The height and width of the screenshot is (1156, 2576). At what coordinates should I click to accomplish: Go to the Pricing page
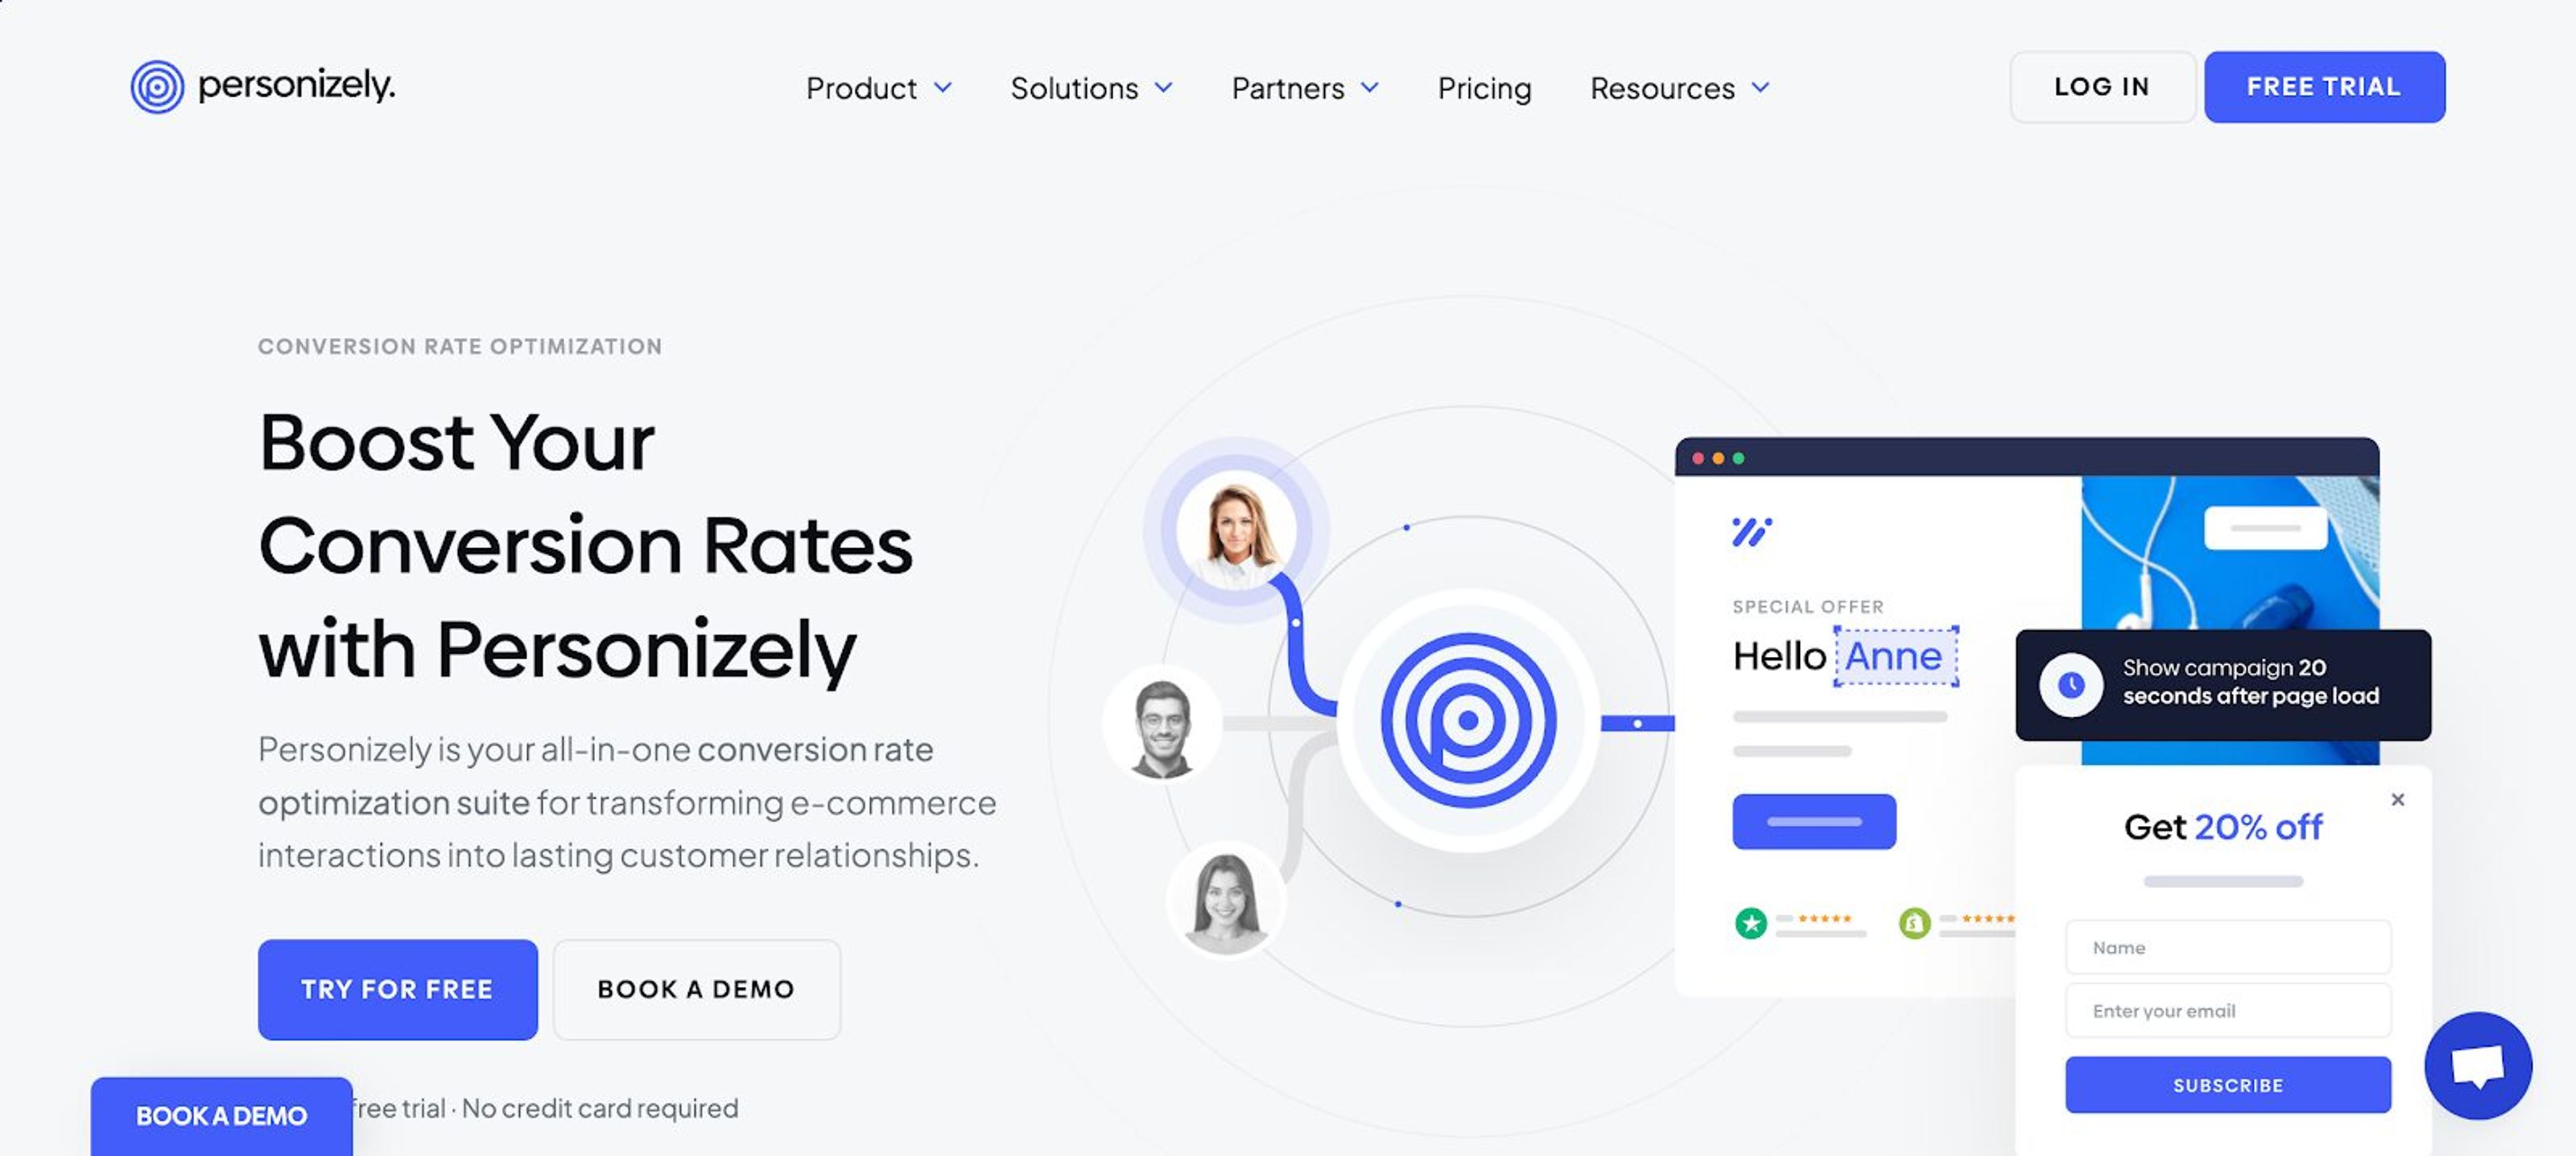1484,89
